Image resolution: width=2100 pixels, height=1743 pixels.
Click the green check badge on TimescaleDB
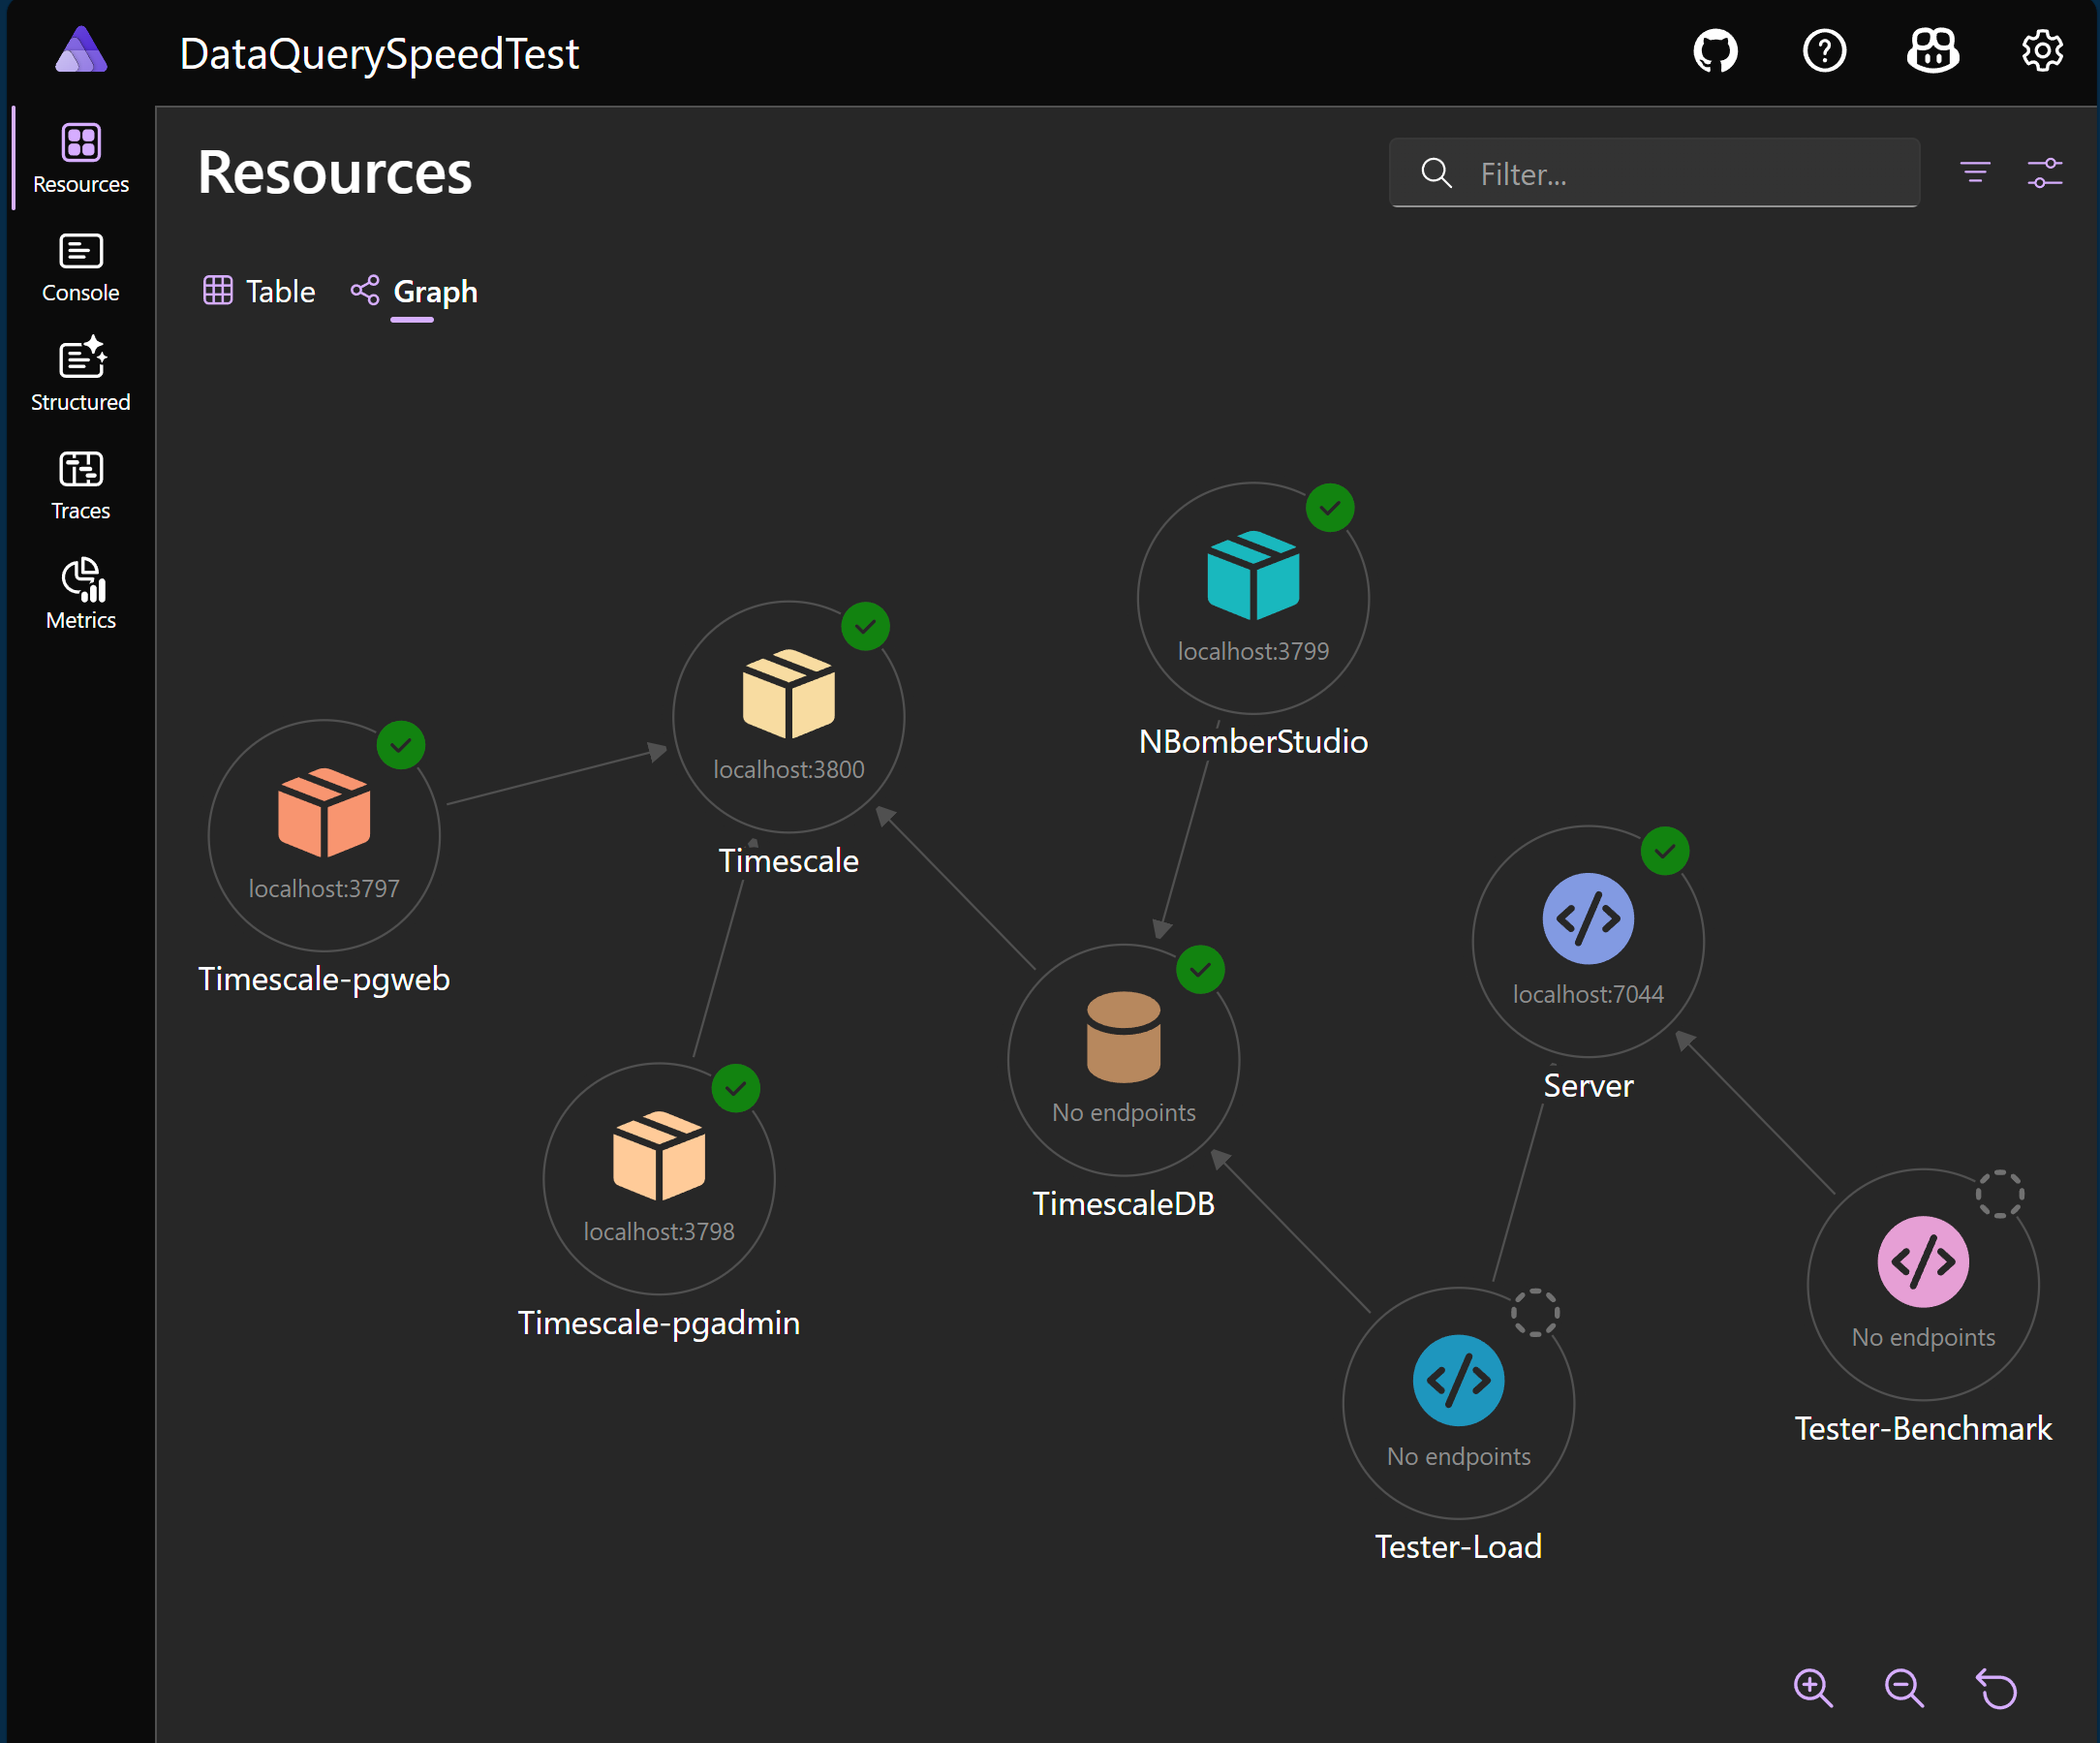click(1200, 970)
